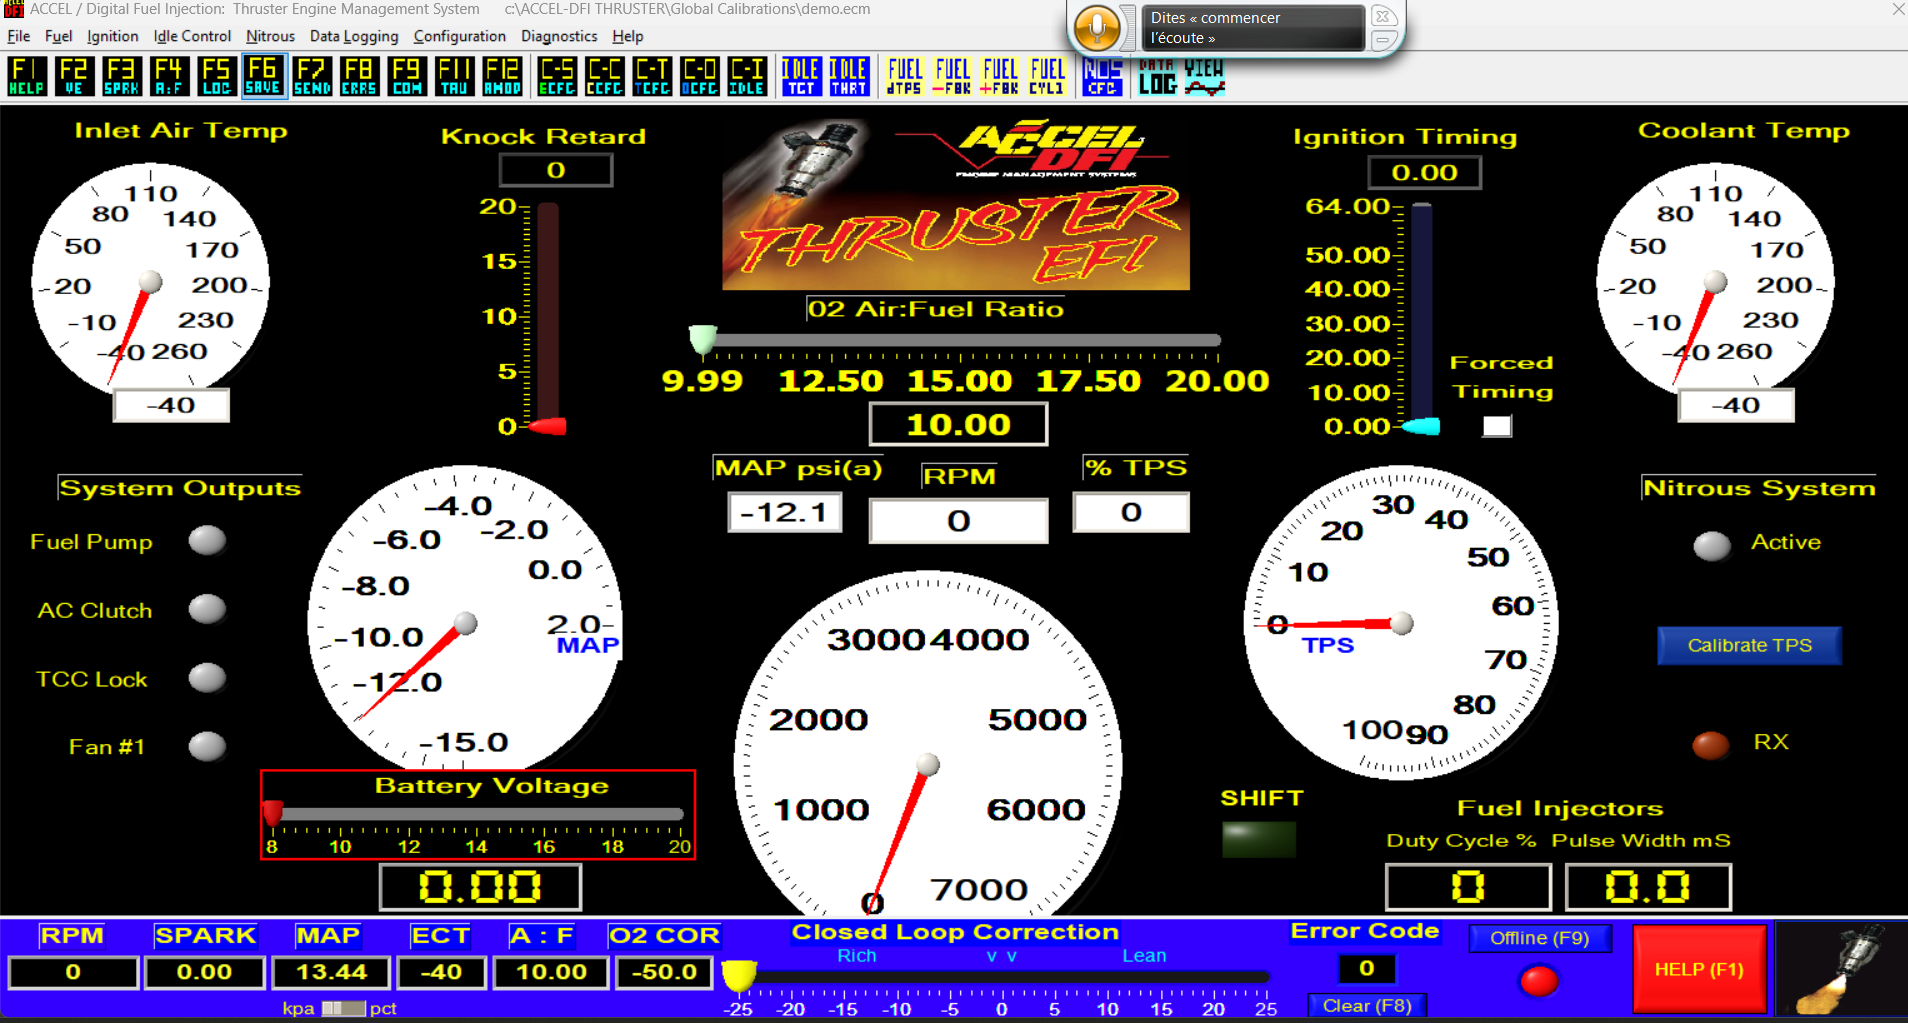The image size is (1908, 1023).
Task: Click the DATA LOG toolbar icon
Action: 1157,76
